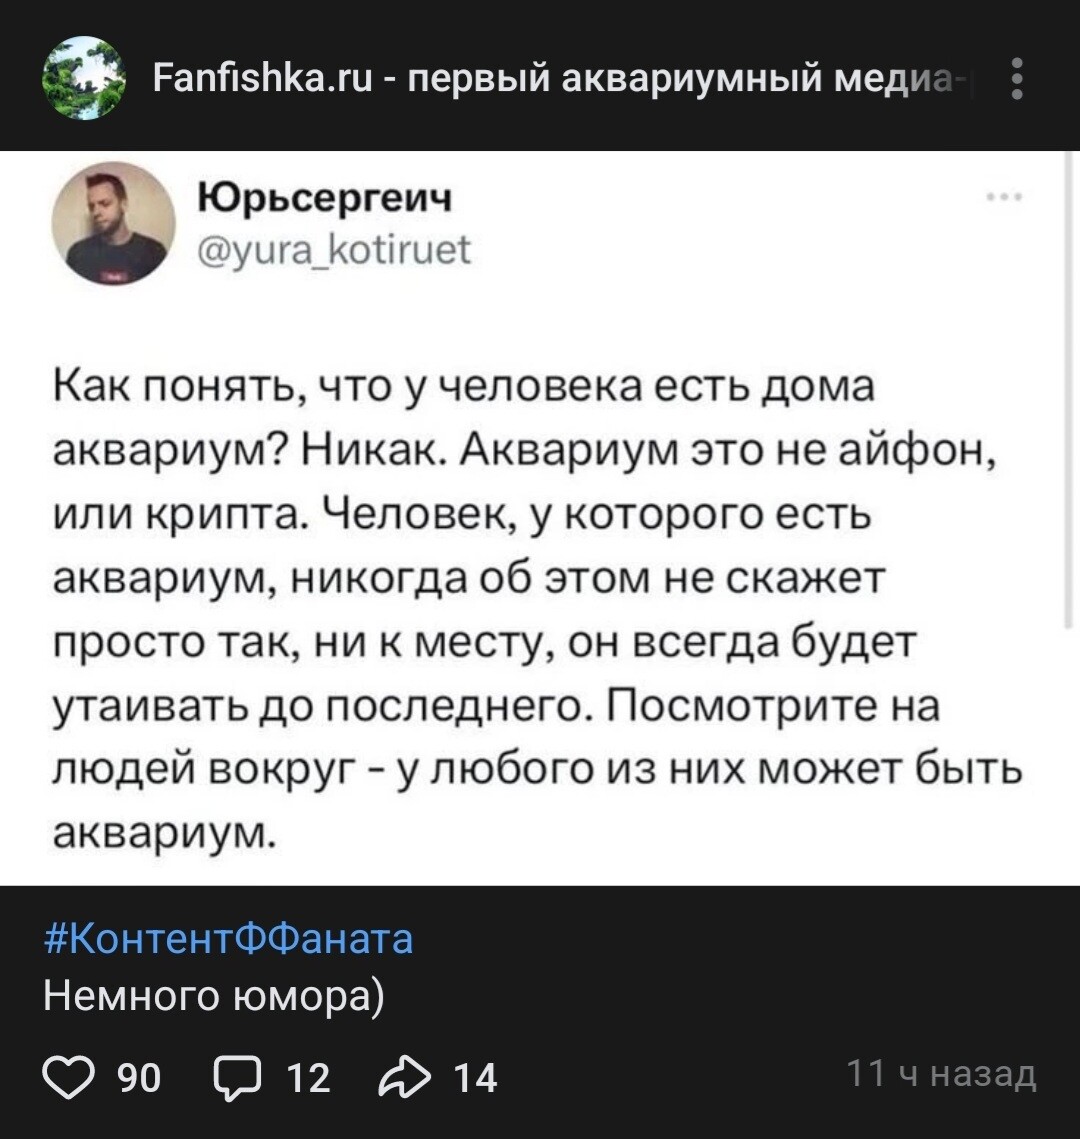Viewport: 1080px width, 1139px height.
Task: Share the post using the arrow icon
Action: 405,1076
